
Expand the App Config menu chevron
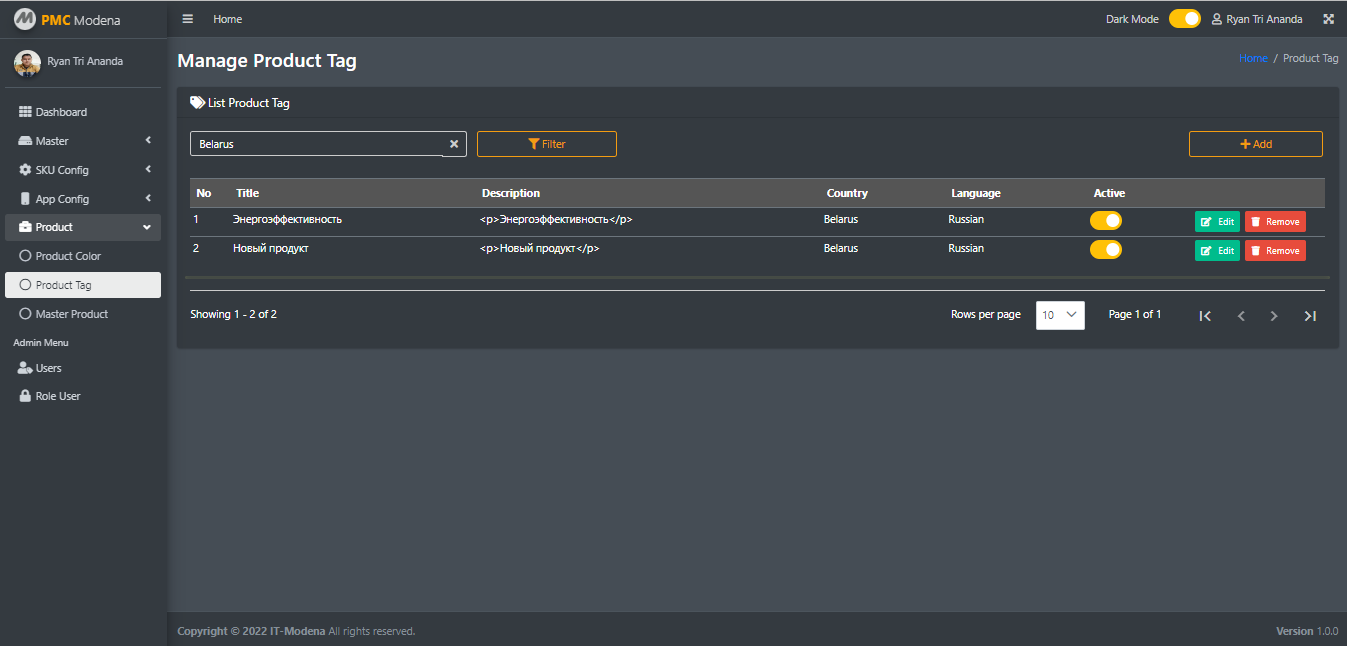(x=148, y=199)
